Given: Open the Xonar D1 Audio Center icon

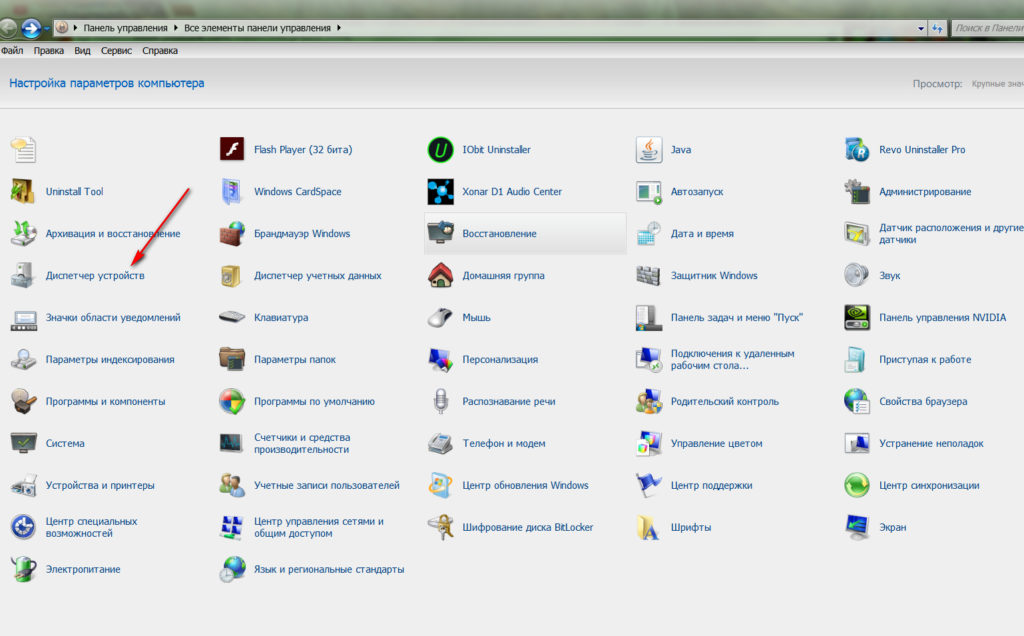Looking at the screenshot, I should [440, 192].
